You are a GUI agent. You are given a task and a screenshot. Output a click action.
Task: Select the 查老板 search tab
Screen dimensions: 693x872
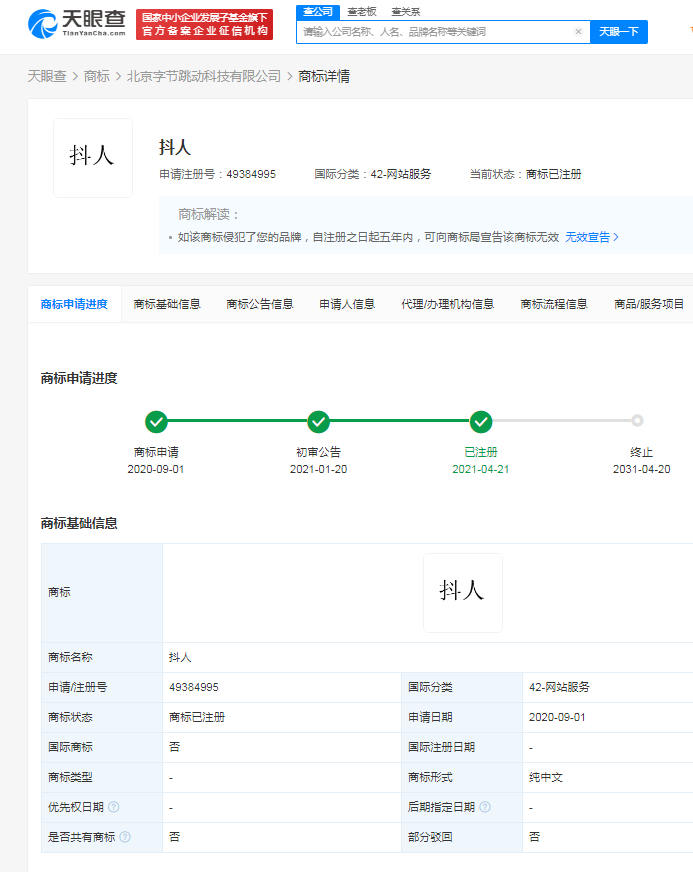pos(362,12)
